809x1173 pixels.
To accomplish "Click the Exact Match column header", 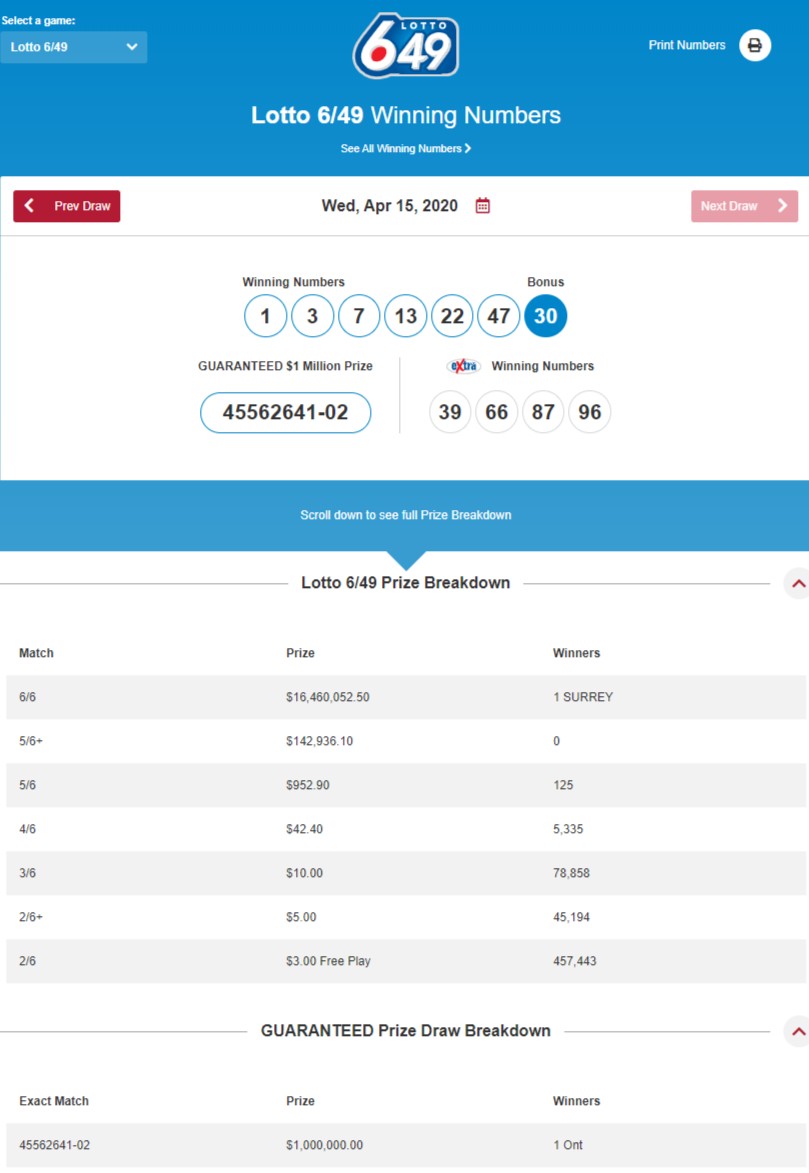I will tap(54, 1101).
